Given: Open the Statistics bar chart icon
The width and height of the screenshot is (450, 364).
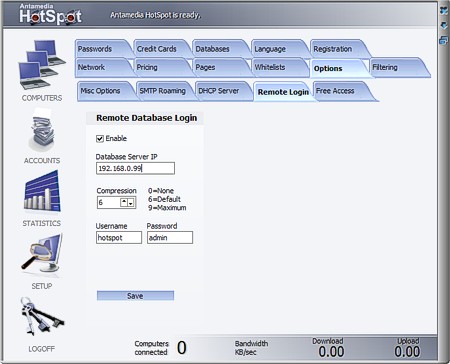Looking at the screenshot, I should (x=42, y=191).
